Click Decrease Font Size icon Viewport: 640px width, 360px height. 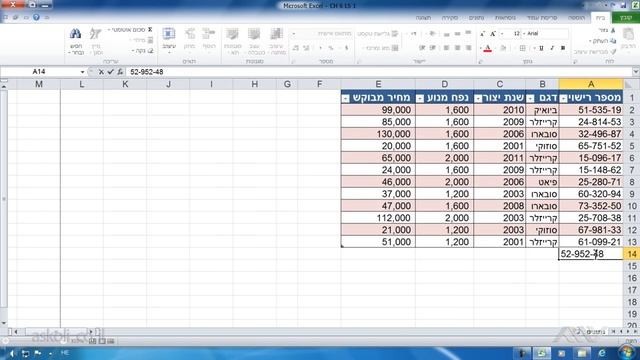(x=482, y=33)
